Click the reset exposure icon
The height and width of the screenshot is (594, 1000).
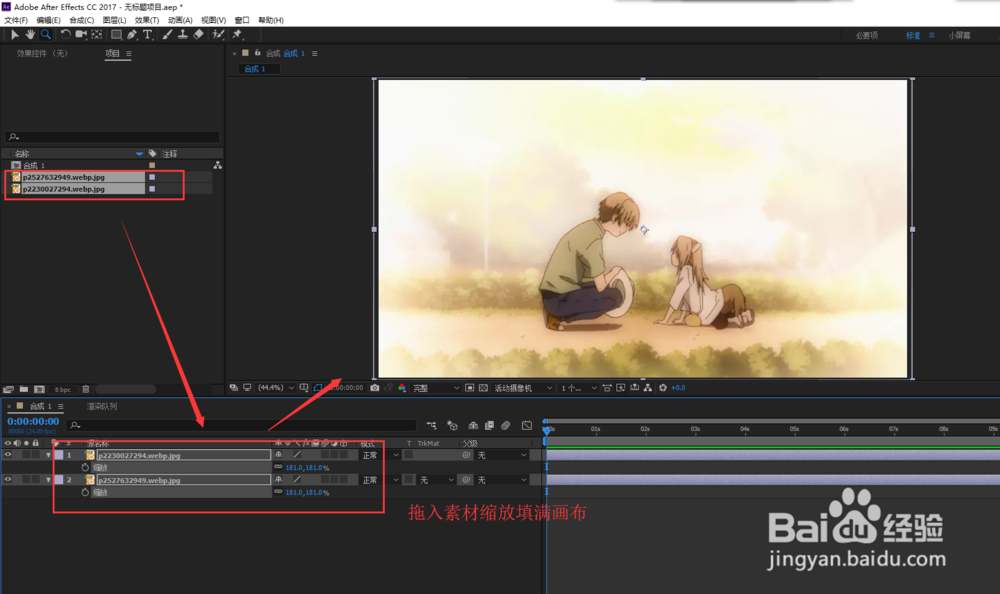(x=663, y=388)
